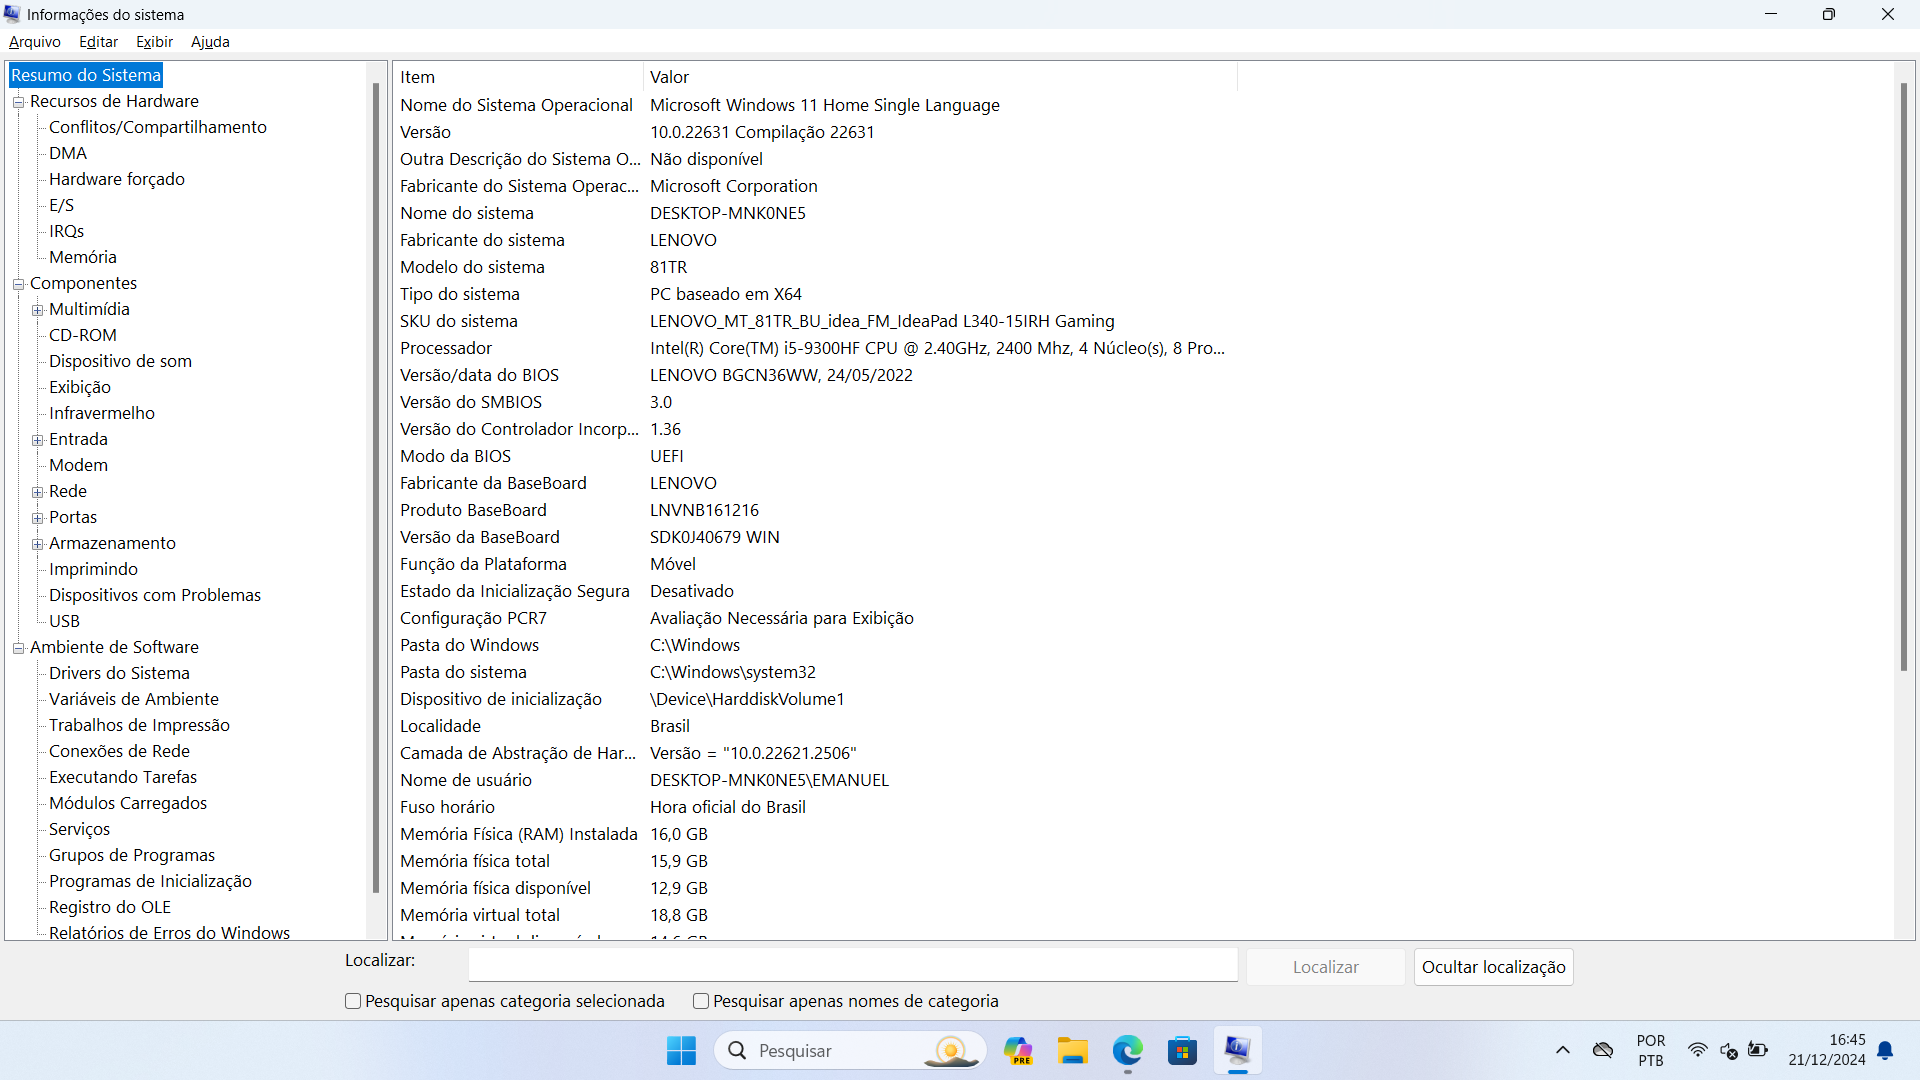Select Resumo do Sistema in the tree
The width and height of the screenshot is (1920, 1080).
click(86, 75)
